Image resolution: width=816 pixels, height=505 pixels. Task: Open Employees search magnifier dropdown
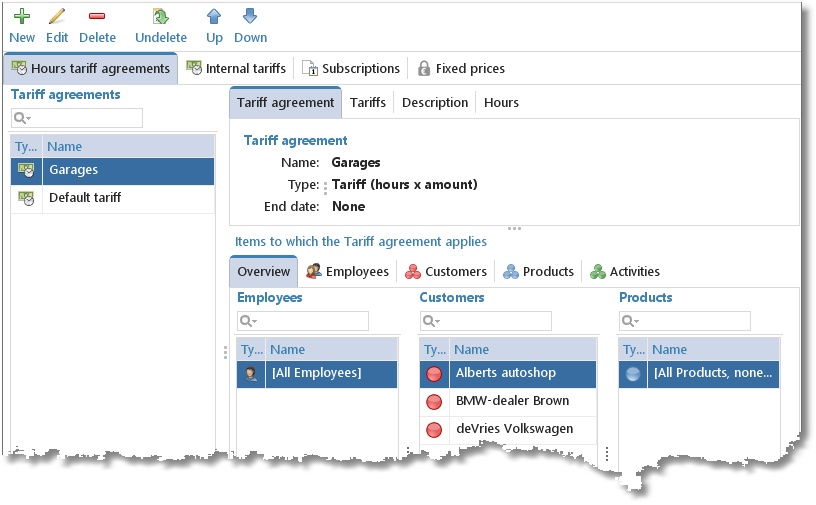point(248,321)
